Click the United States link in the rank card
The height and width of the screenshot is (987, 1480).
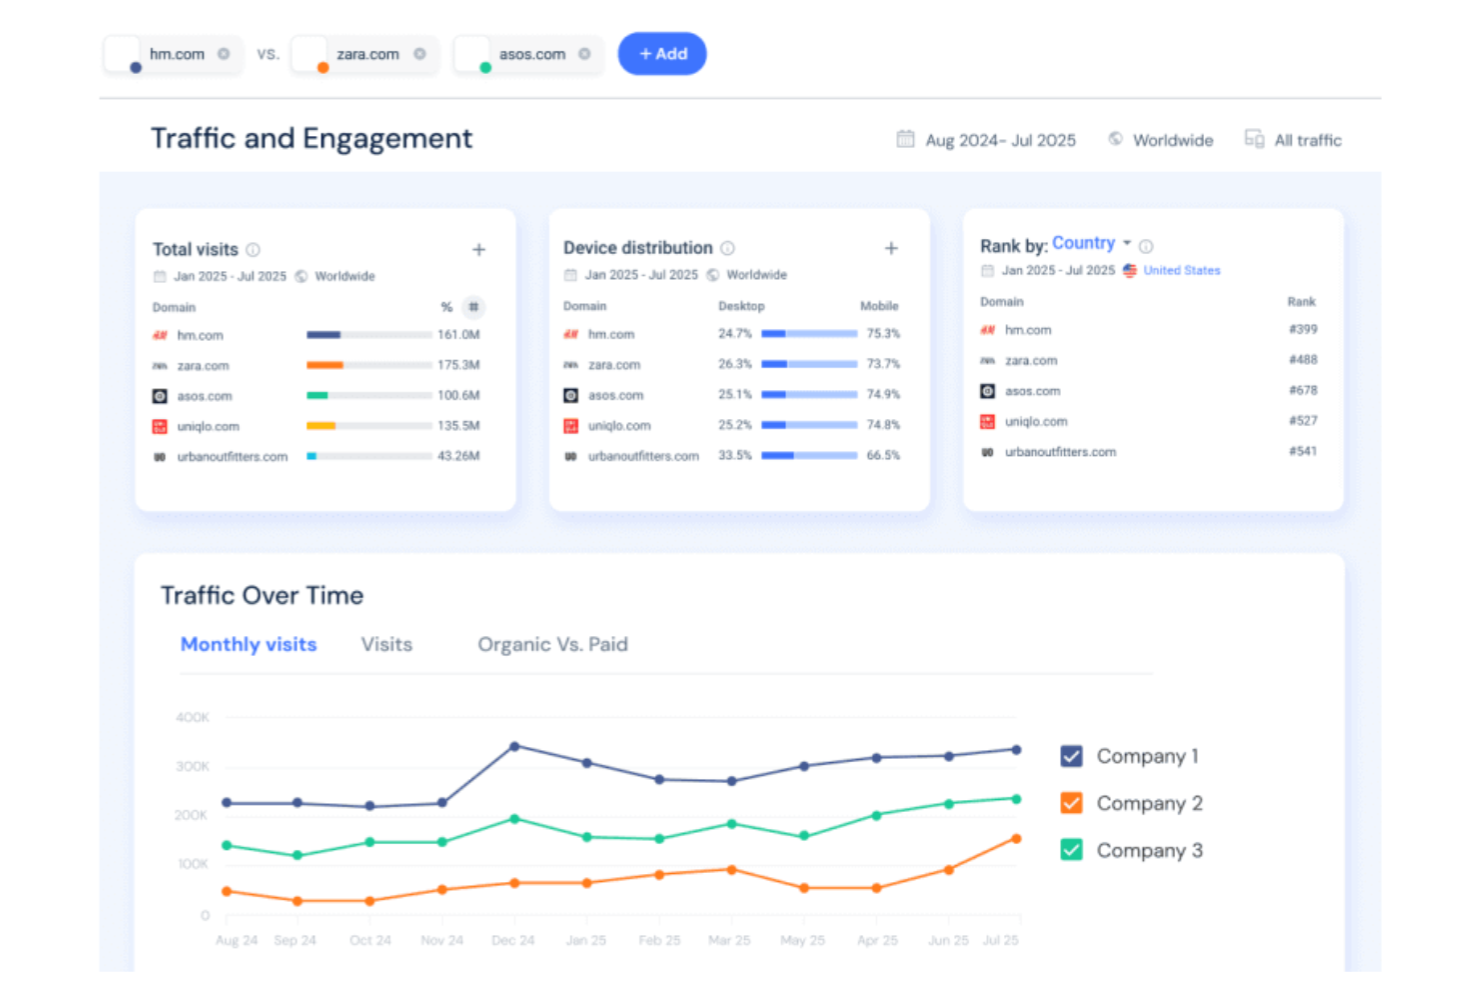tap(1182, 270)
